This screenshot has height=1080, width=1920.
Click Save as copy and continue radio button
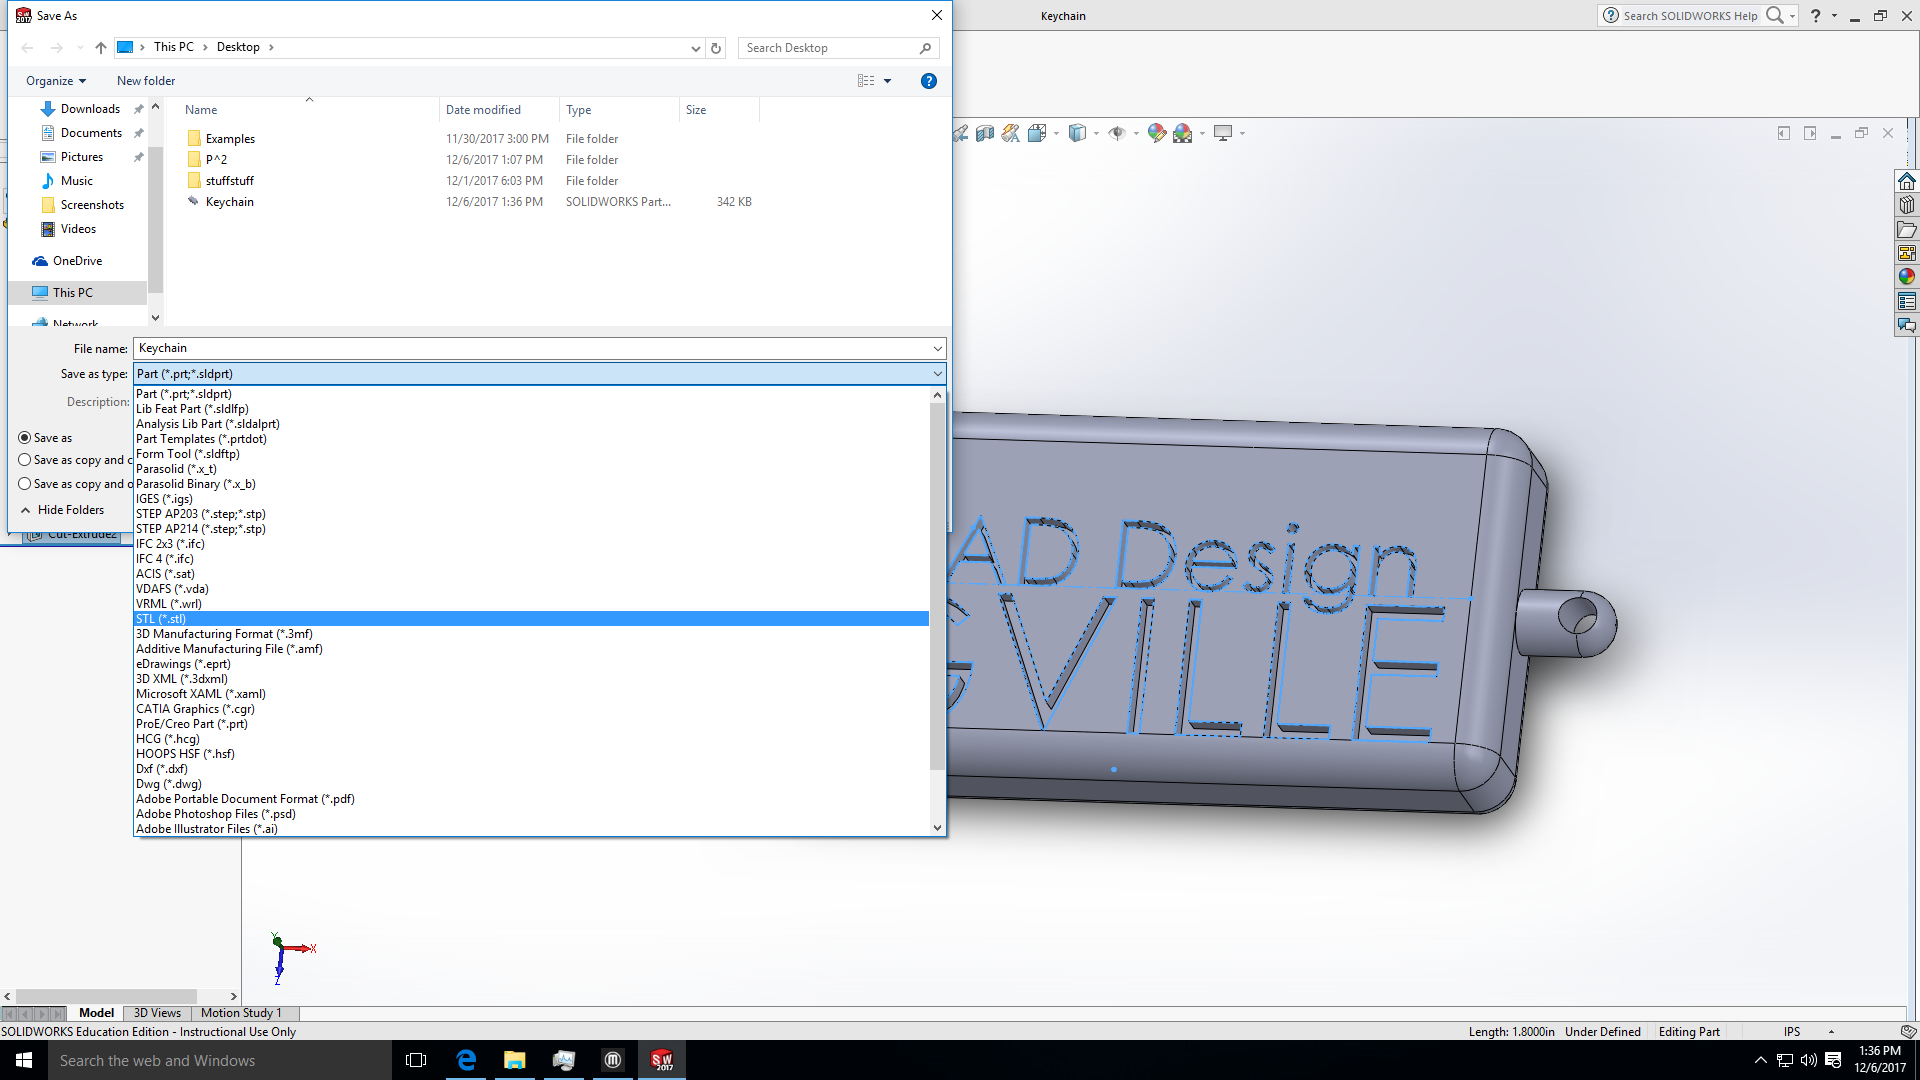[x=24, y=459]
